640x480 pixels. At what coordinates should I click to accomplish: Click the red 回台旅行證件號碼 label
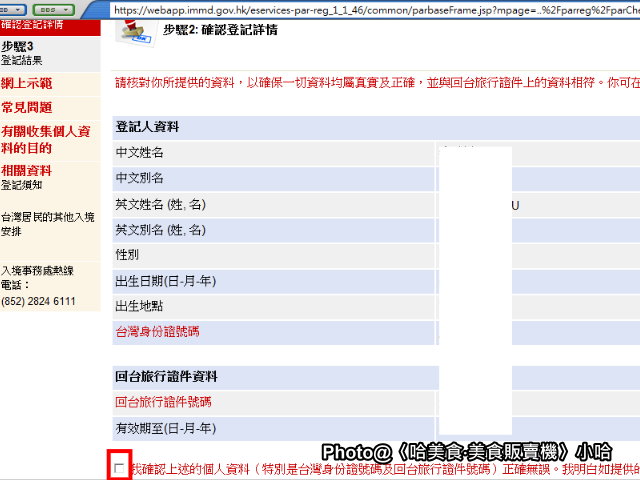coord(163,402)
